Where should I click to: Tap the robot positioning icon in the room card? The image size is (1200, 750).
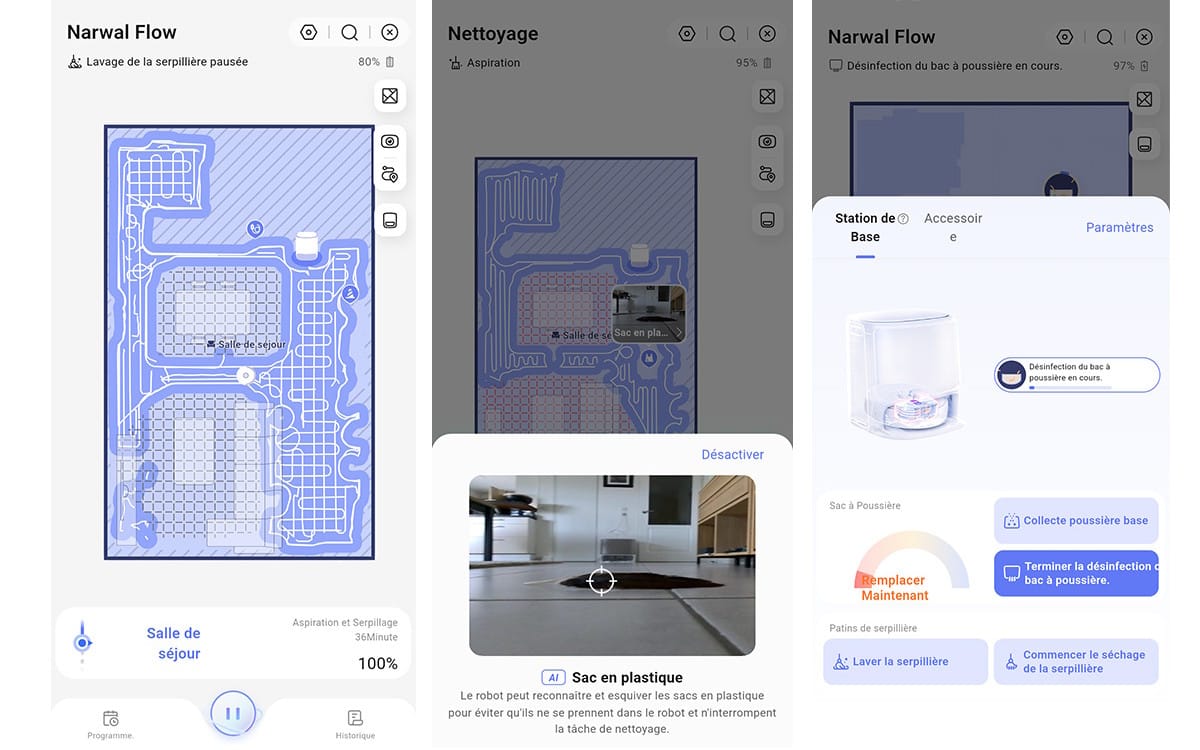coord(83,642)
